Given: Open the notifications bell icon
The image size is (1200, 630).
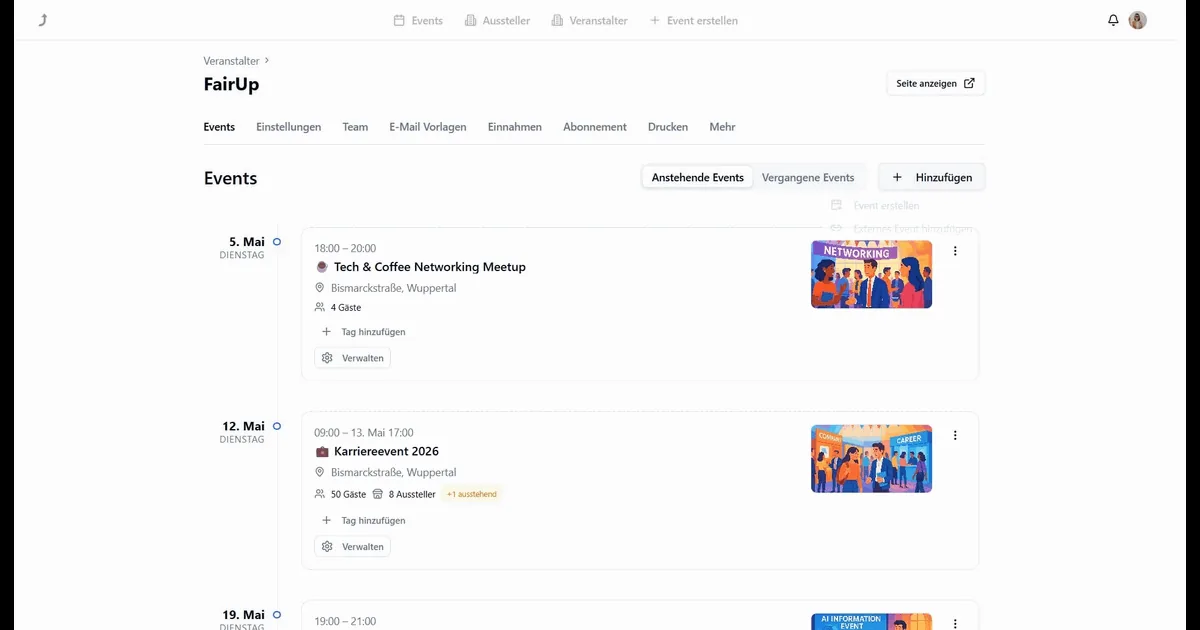Looking at the screenshot, I should pos(1113,20).
